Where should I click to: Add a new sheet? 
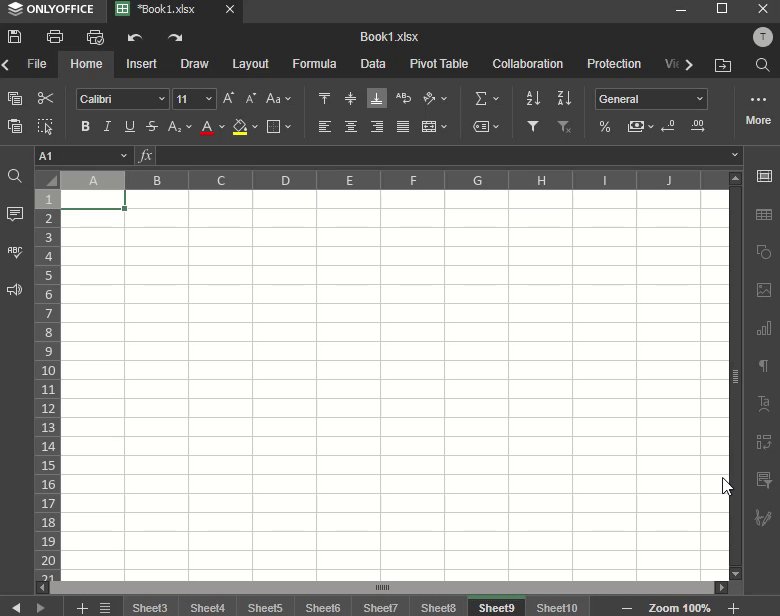(82, 608)
